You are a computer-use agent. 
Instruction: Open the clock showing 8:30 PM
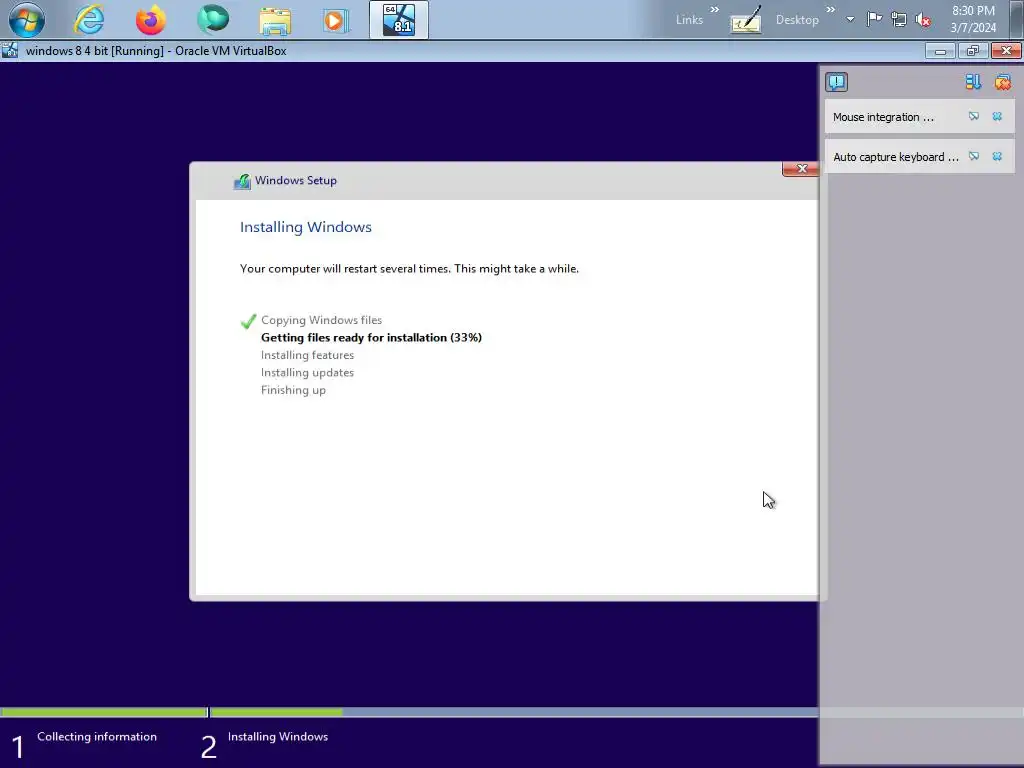click(973, 19)
